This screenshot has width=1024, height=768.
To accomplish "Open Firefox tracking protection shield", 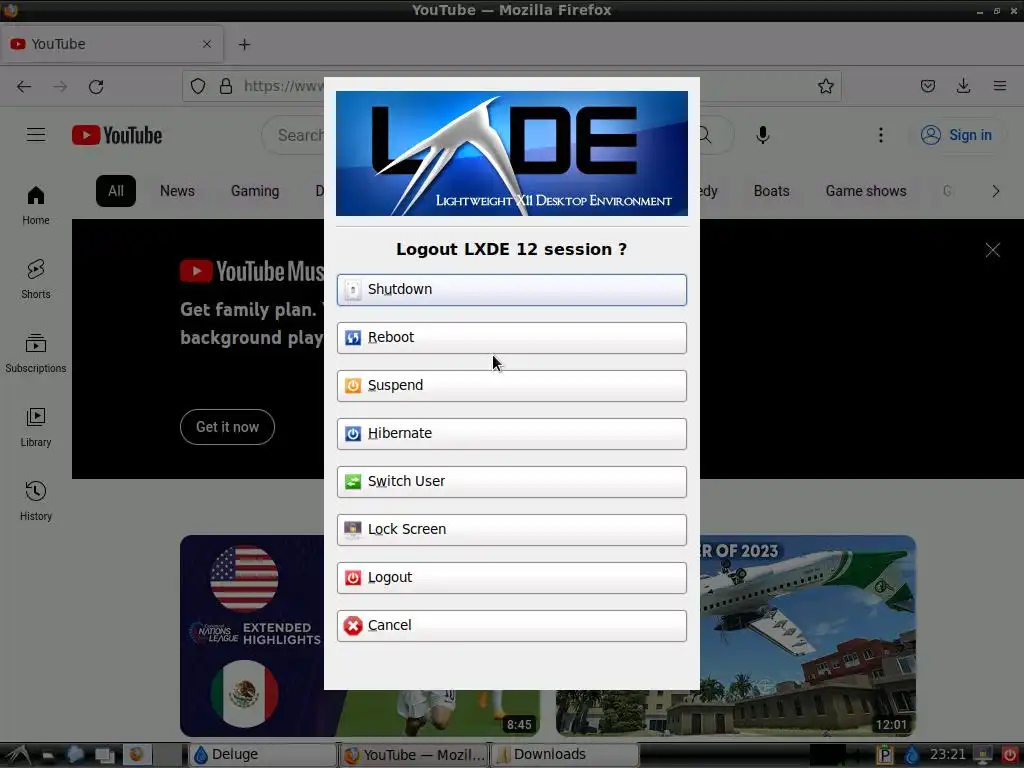I will point(198,86).
